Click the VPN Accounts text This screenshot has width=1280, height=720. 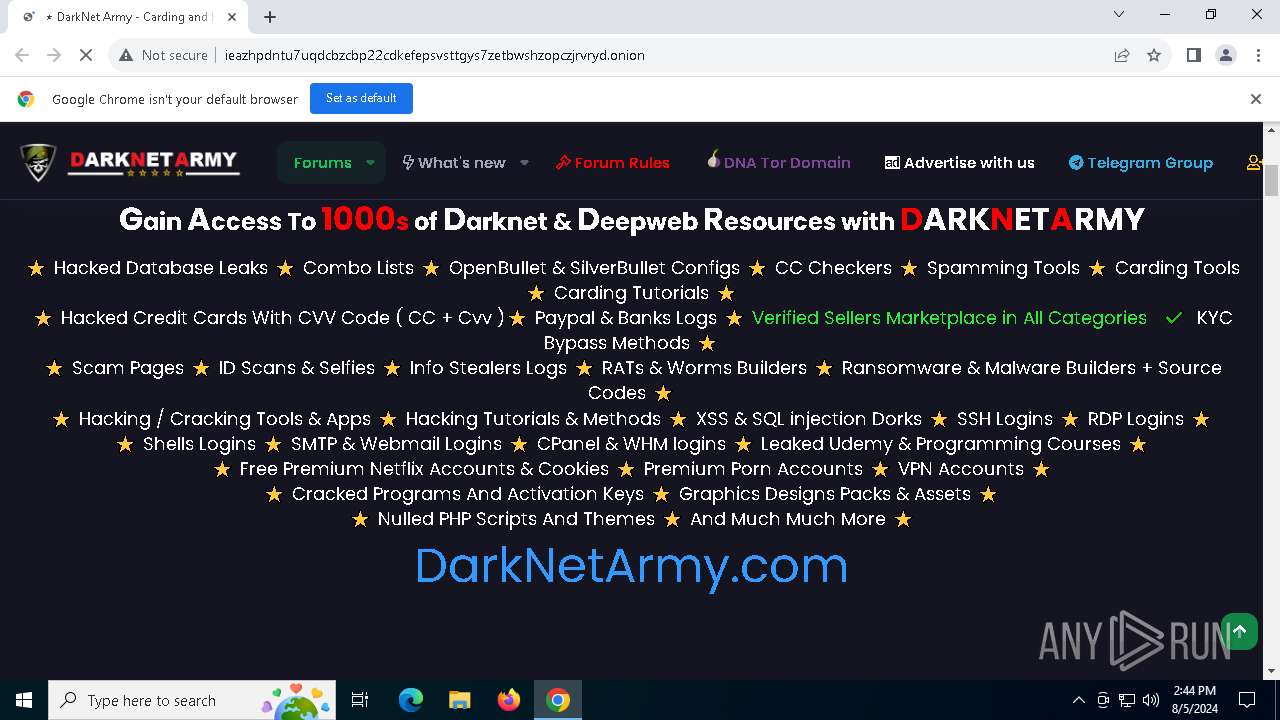pyautogui.click(x=960, y=469)
